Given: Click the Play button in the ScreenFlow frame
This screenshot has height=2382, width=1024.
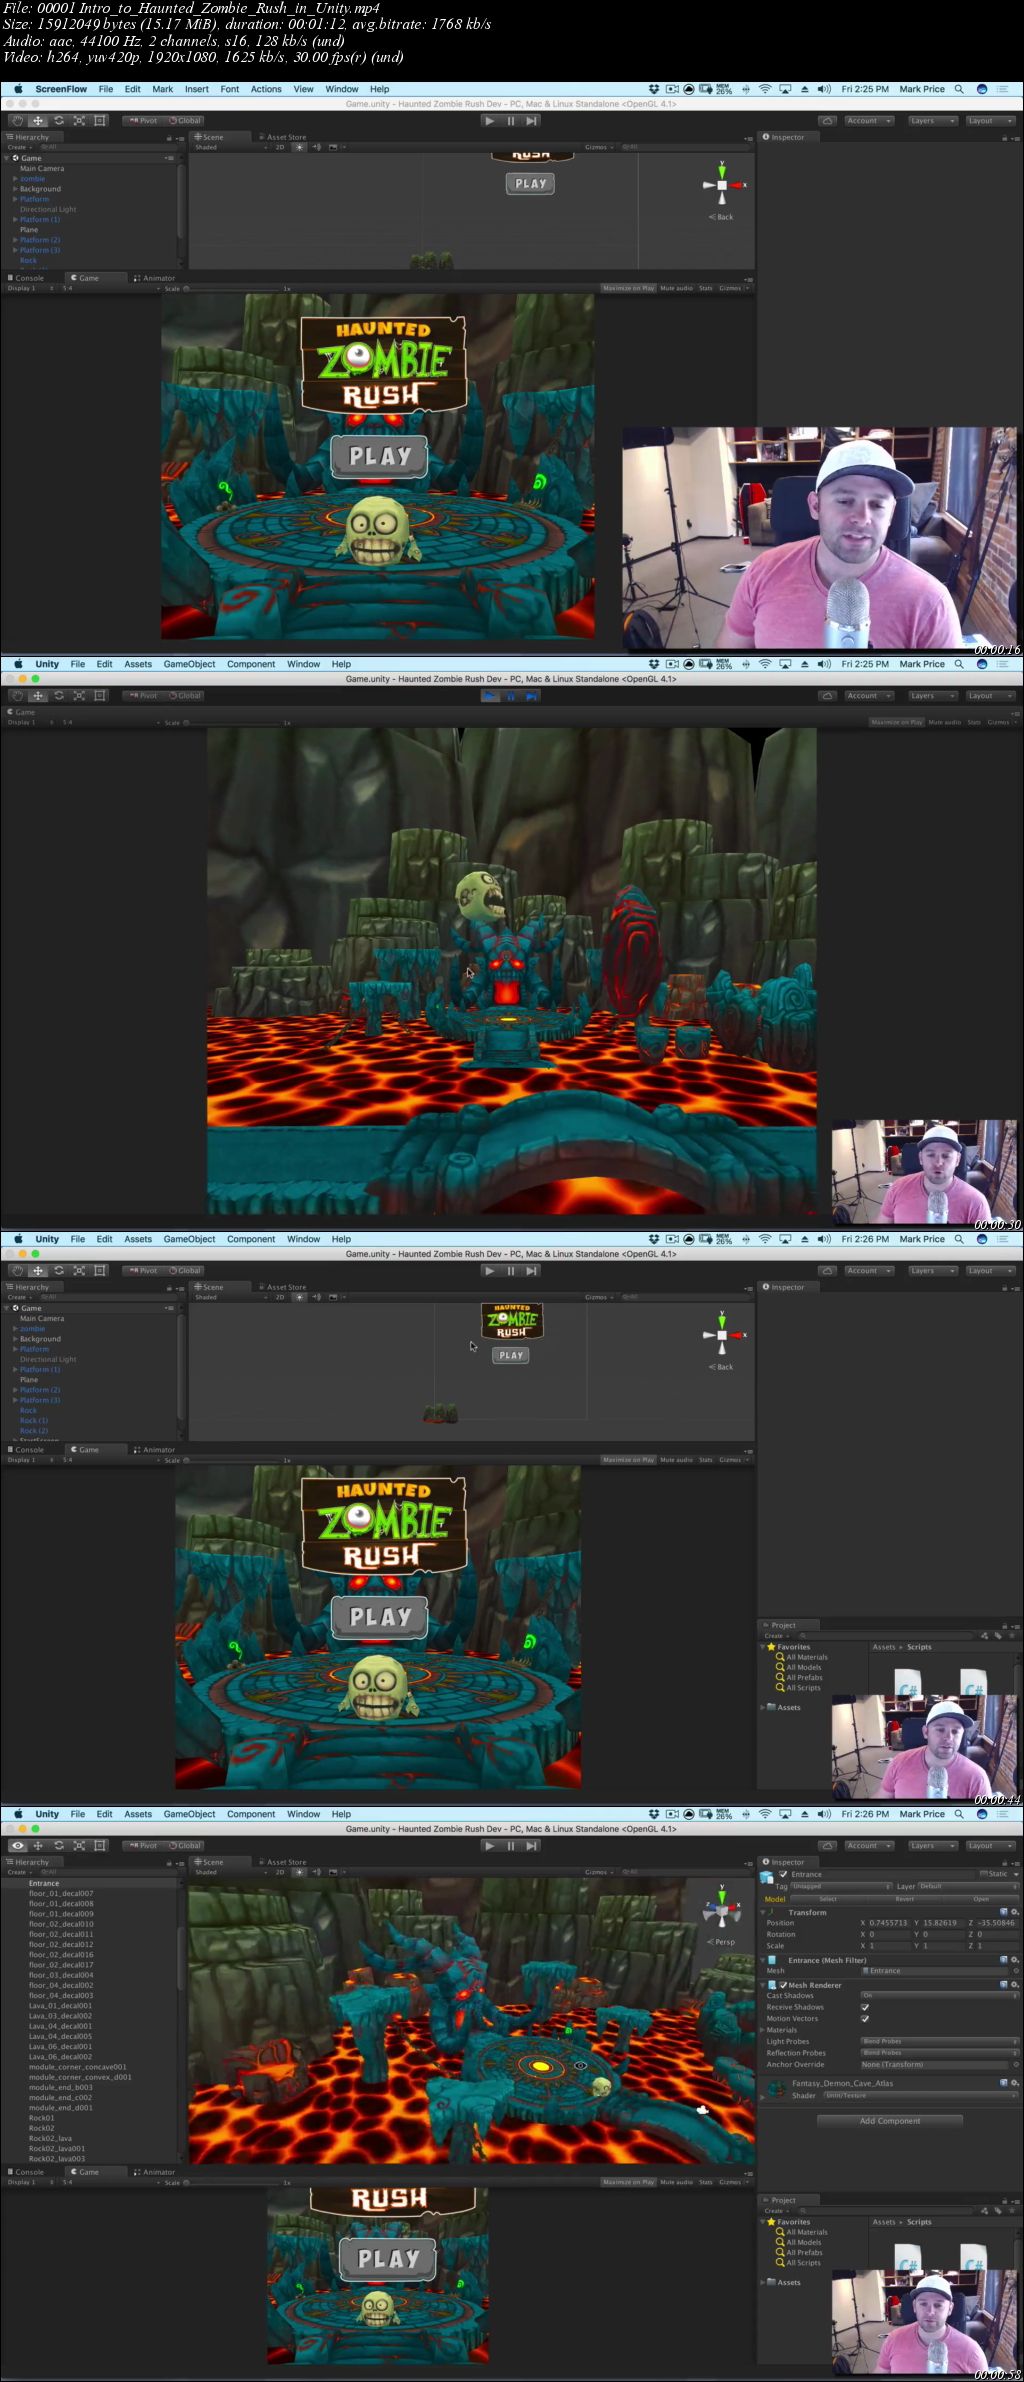Looking at the screenshot, I should (490, 121).
